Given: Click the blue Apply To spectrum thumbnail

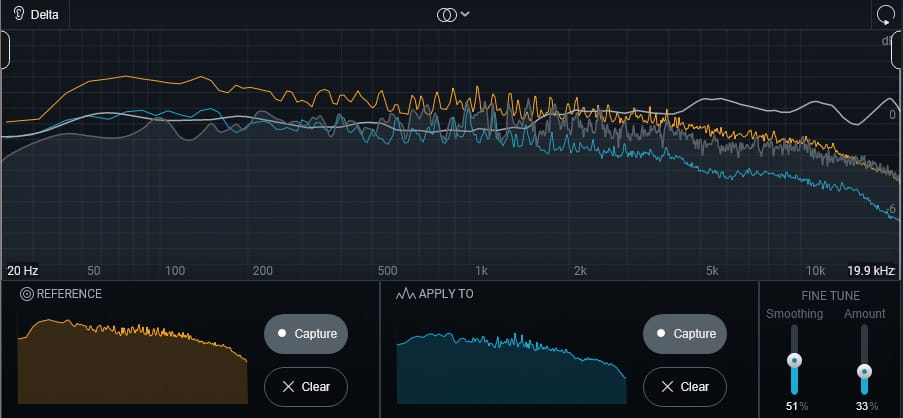Looking at the screenshot, I should pos(511,368).
